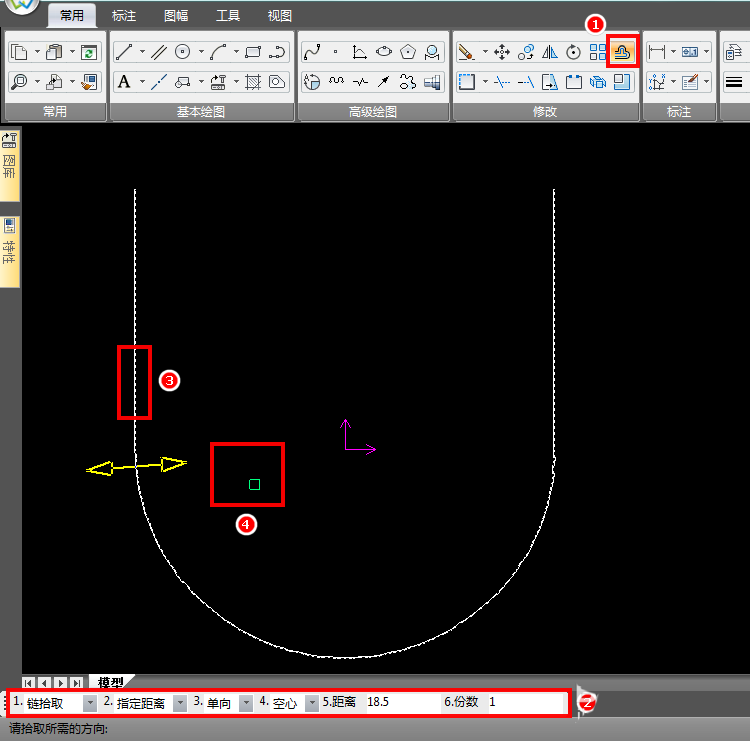
Task: Select the Hatch fill tool
Action: coord(253,82)
